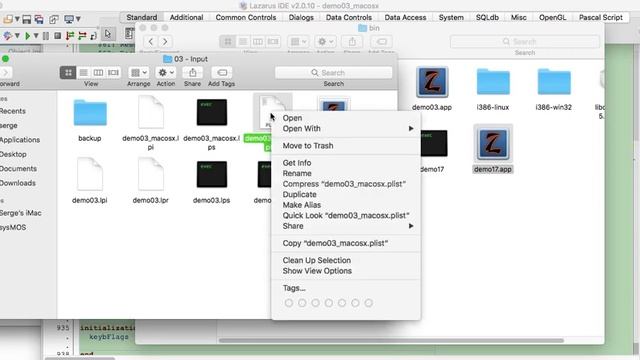Select the i386-linux folder in bin window
640x360 pixels.
tap(493, 82)
